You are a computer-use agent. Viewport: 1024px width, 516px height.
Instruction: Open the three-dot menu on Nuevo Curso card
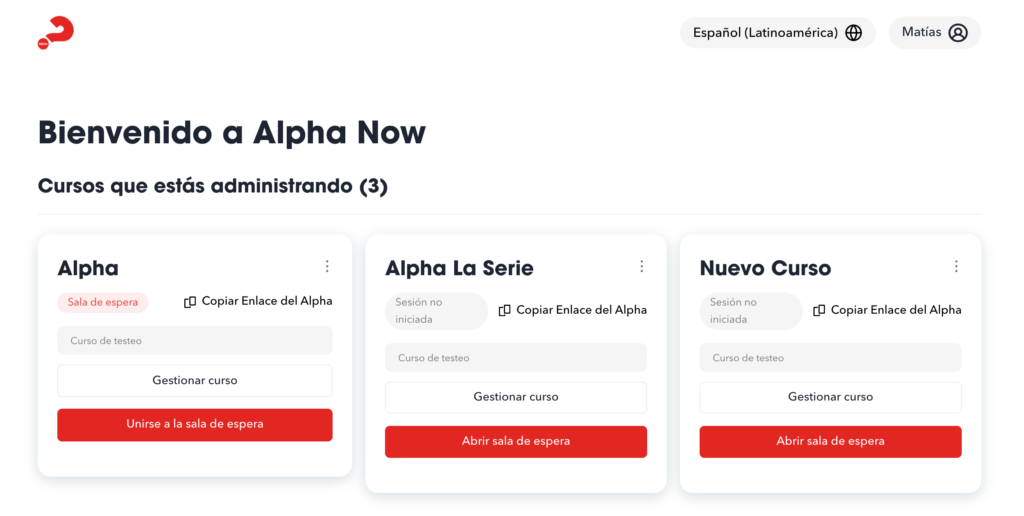[x=956, y=266]
